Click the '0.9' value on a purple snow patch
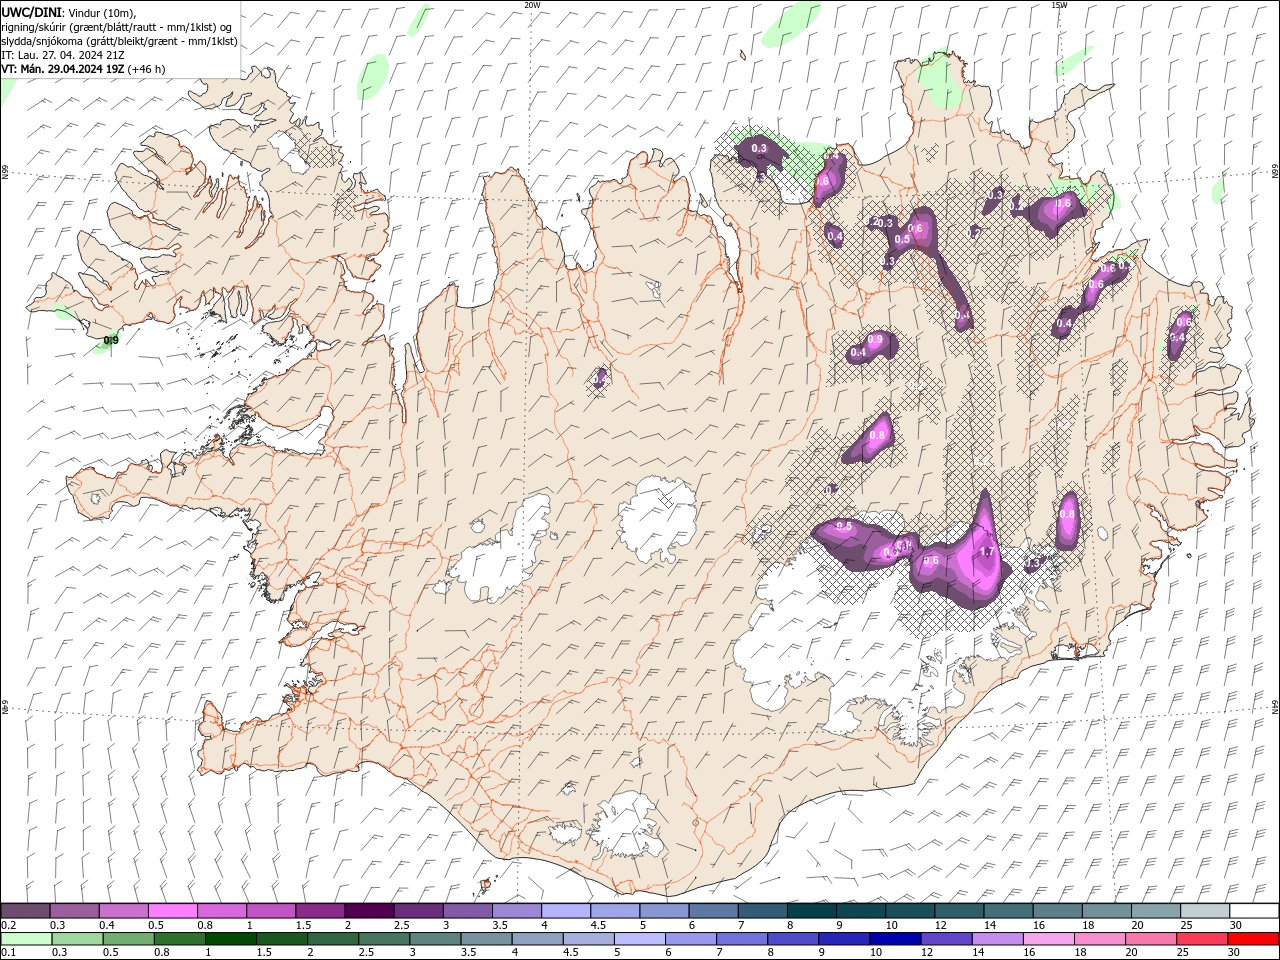 [875, 340]
